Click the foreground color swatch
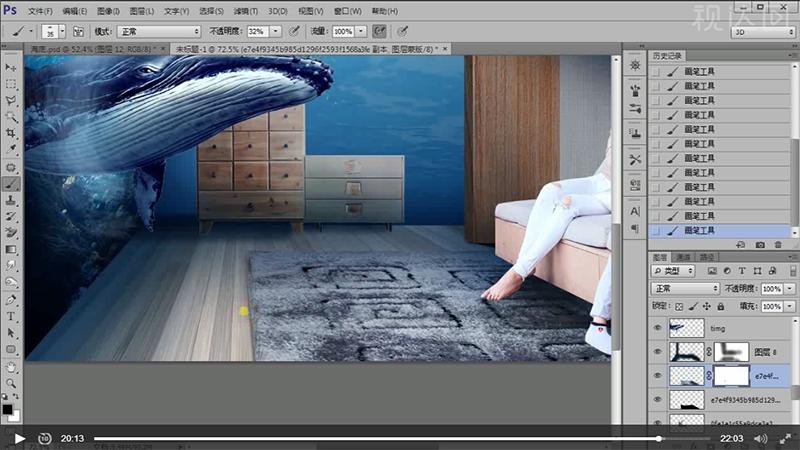800x450 pixels. 8,407
